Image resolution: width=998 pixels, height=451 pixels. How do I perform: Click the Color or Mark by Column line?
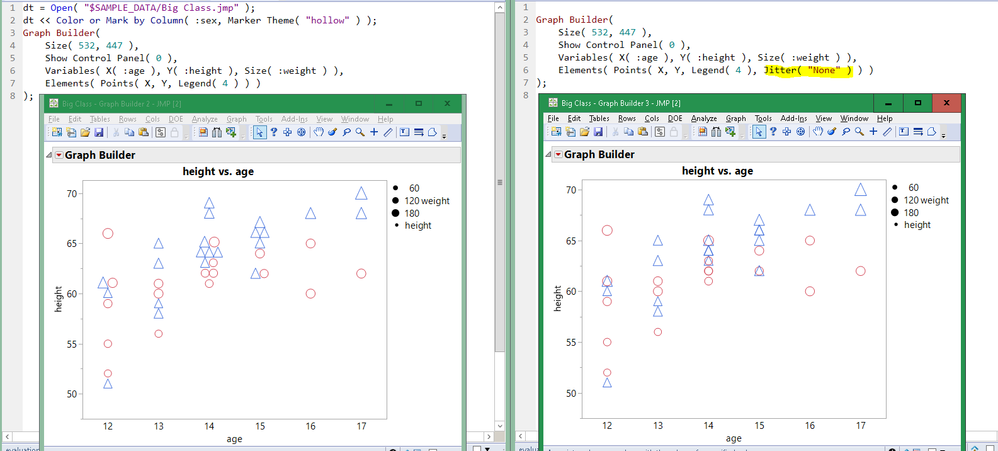click(x=199, y=20)
